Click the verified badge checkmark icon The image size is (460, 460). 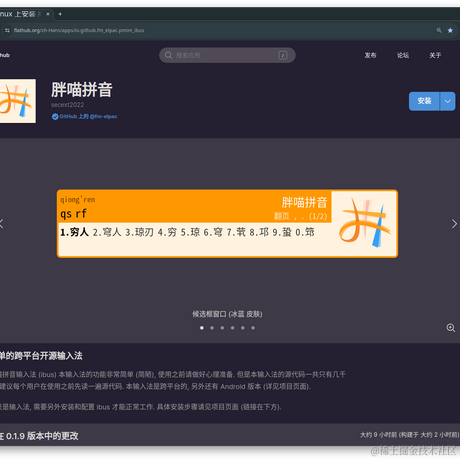[x=55, y=116]
